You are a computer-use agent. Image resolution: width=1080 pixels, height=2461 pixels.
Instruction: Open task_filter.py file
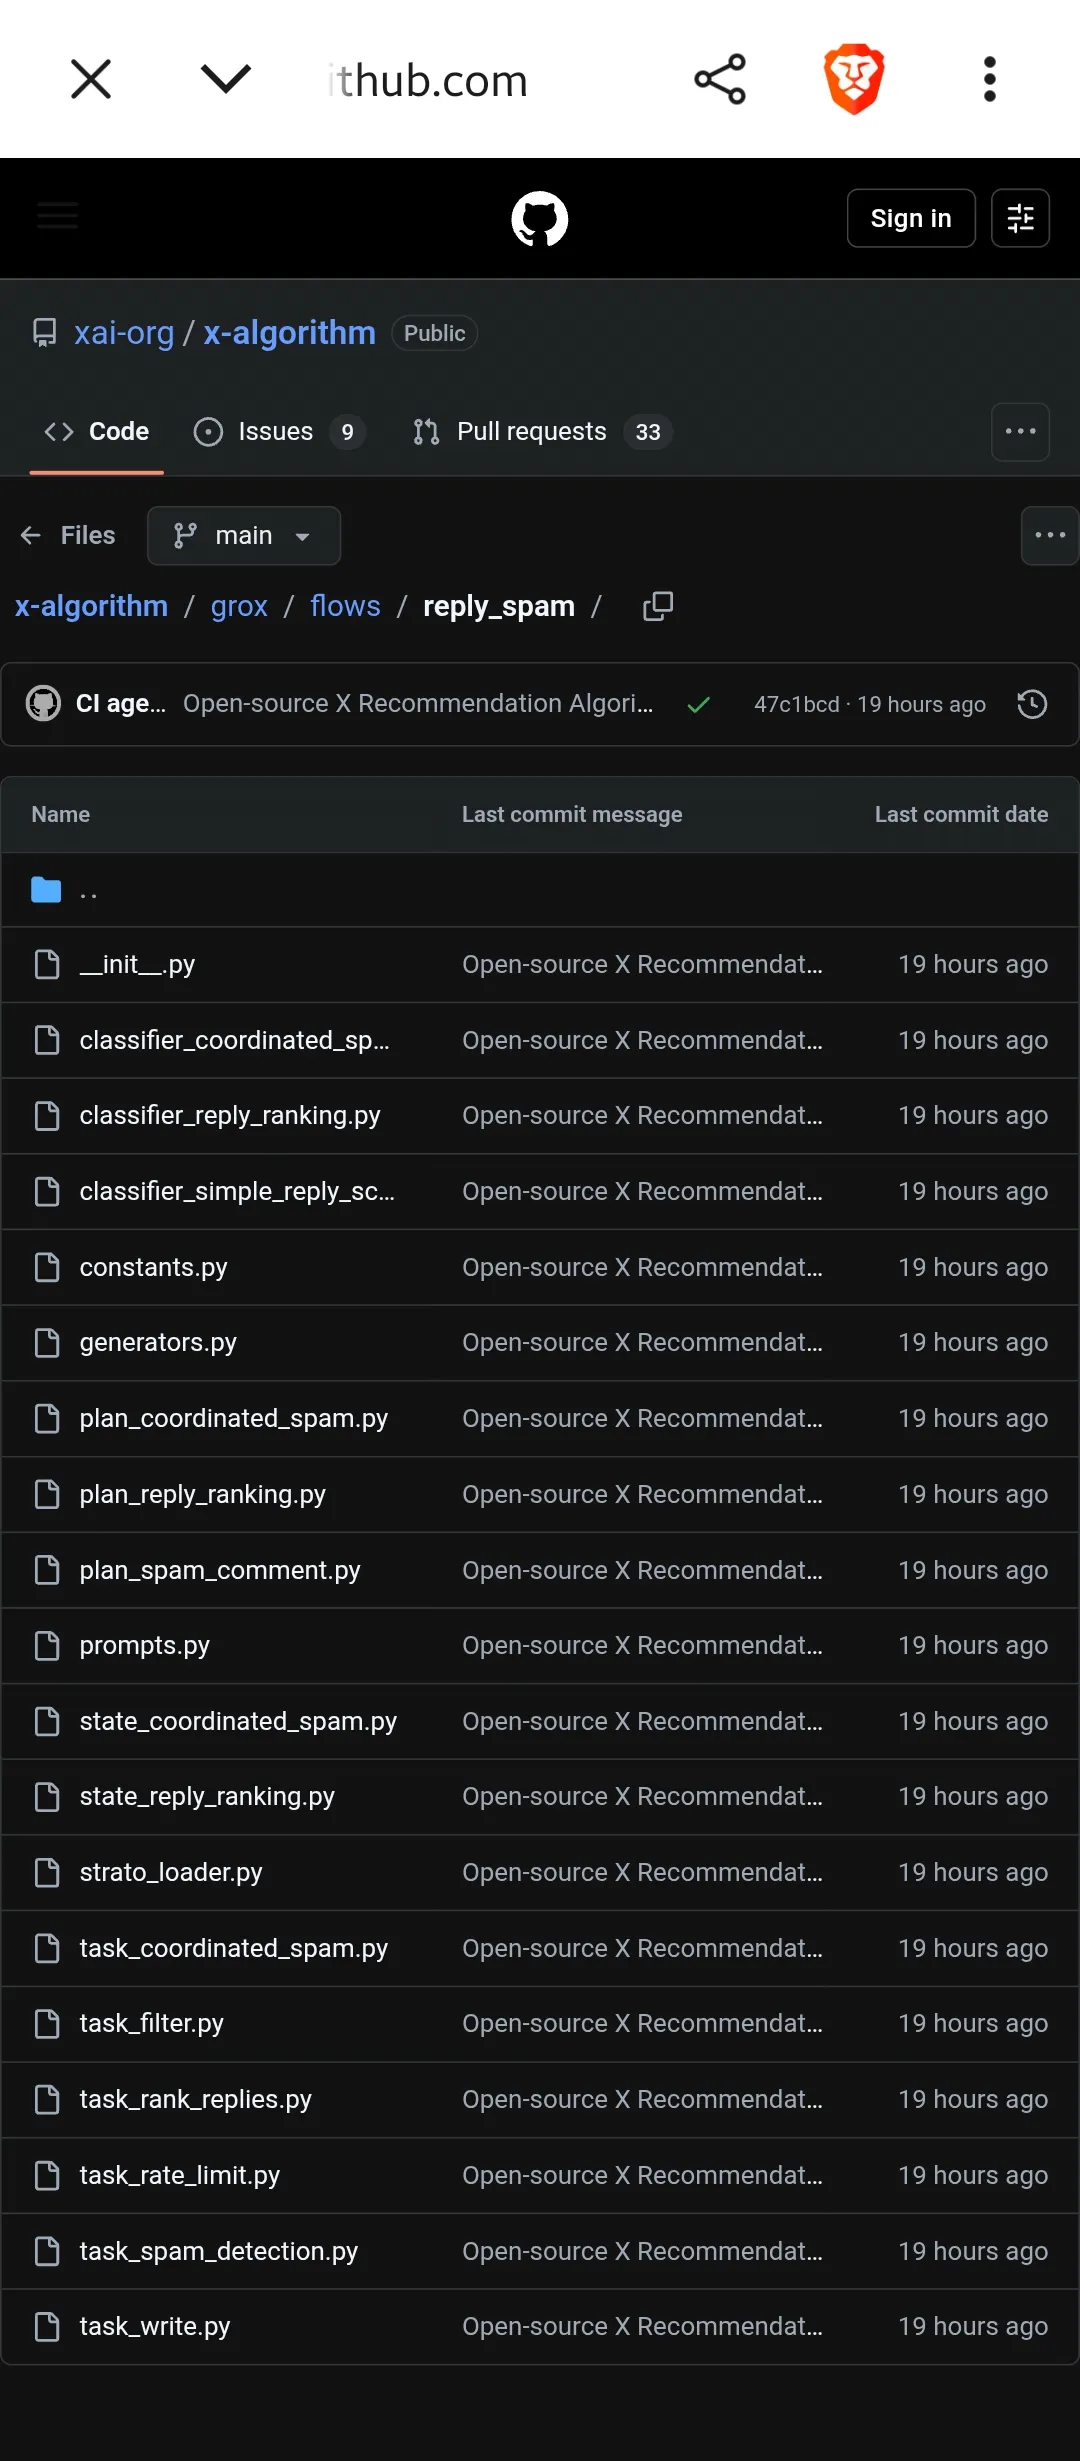click(x=152, y=2024)
